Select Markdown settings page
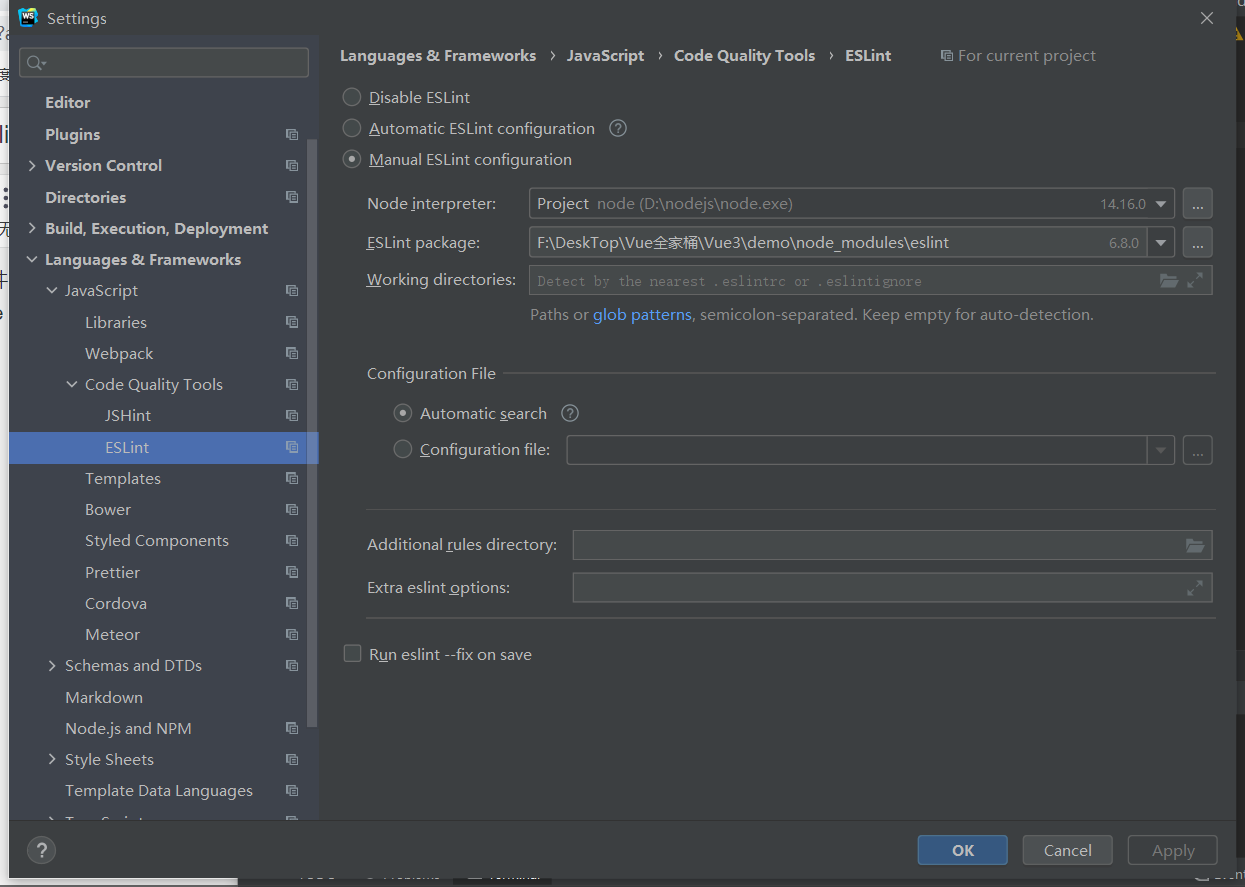Viewport: 1245px width, 887px height. point(104,697)
